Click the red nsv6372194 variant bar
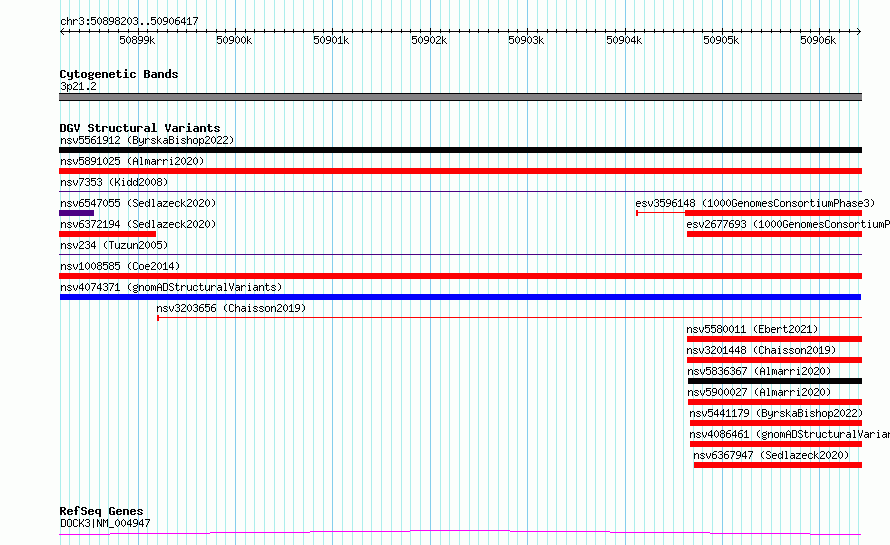 (107, 234)
